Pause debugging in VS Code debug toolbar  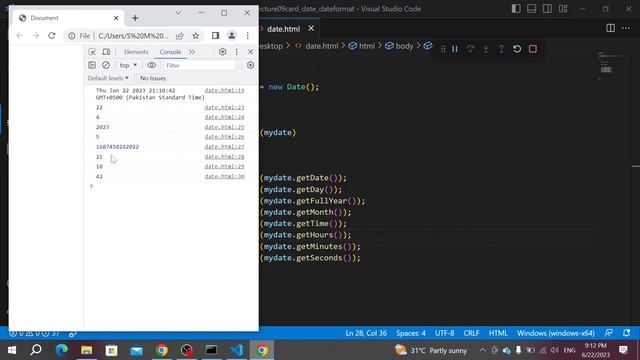point(455,49)
